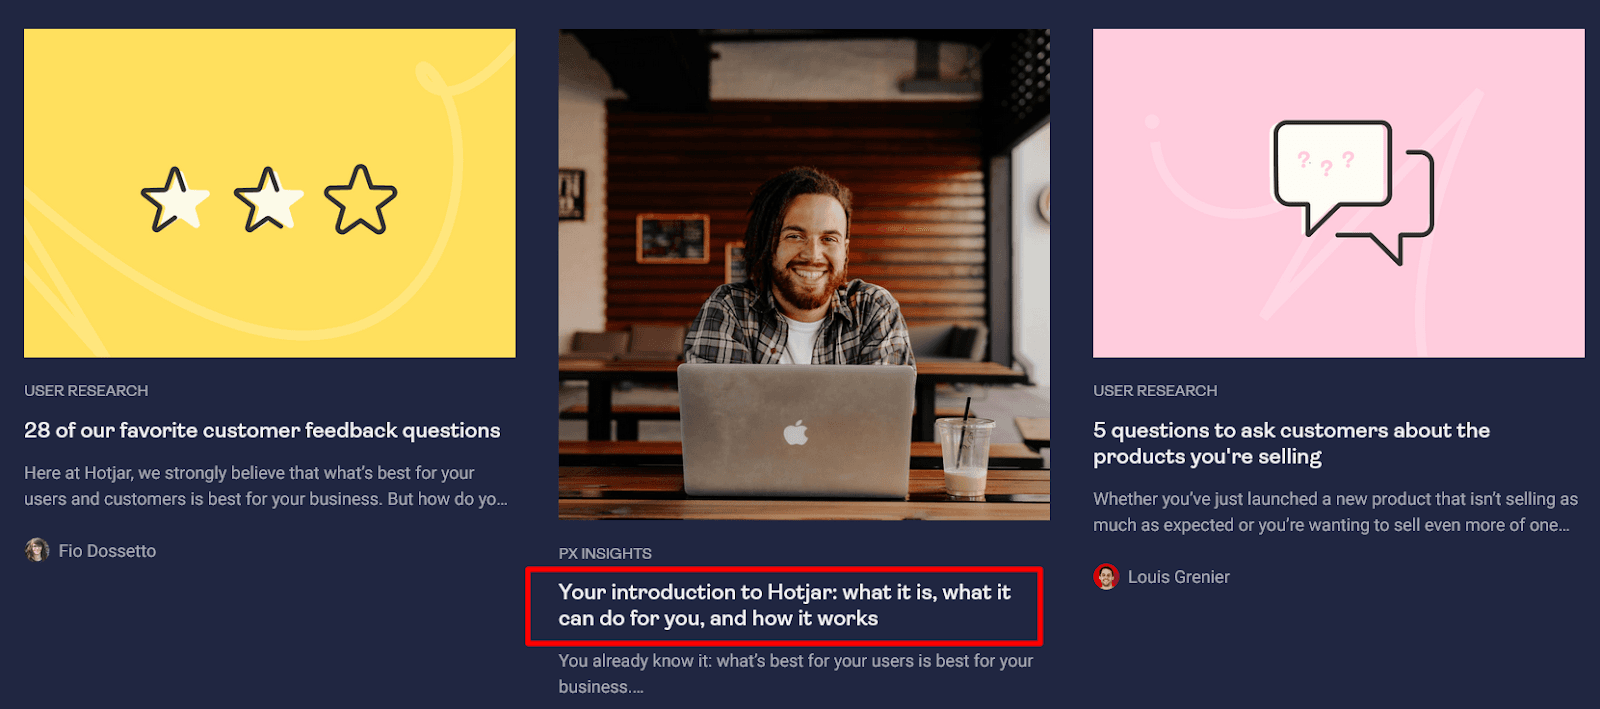Click Fio Dossetto's avatar icon

(37, 550)
